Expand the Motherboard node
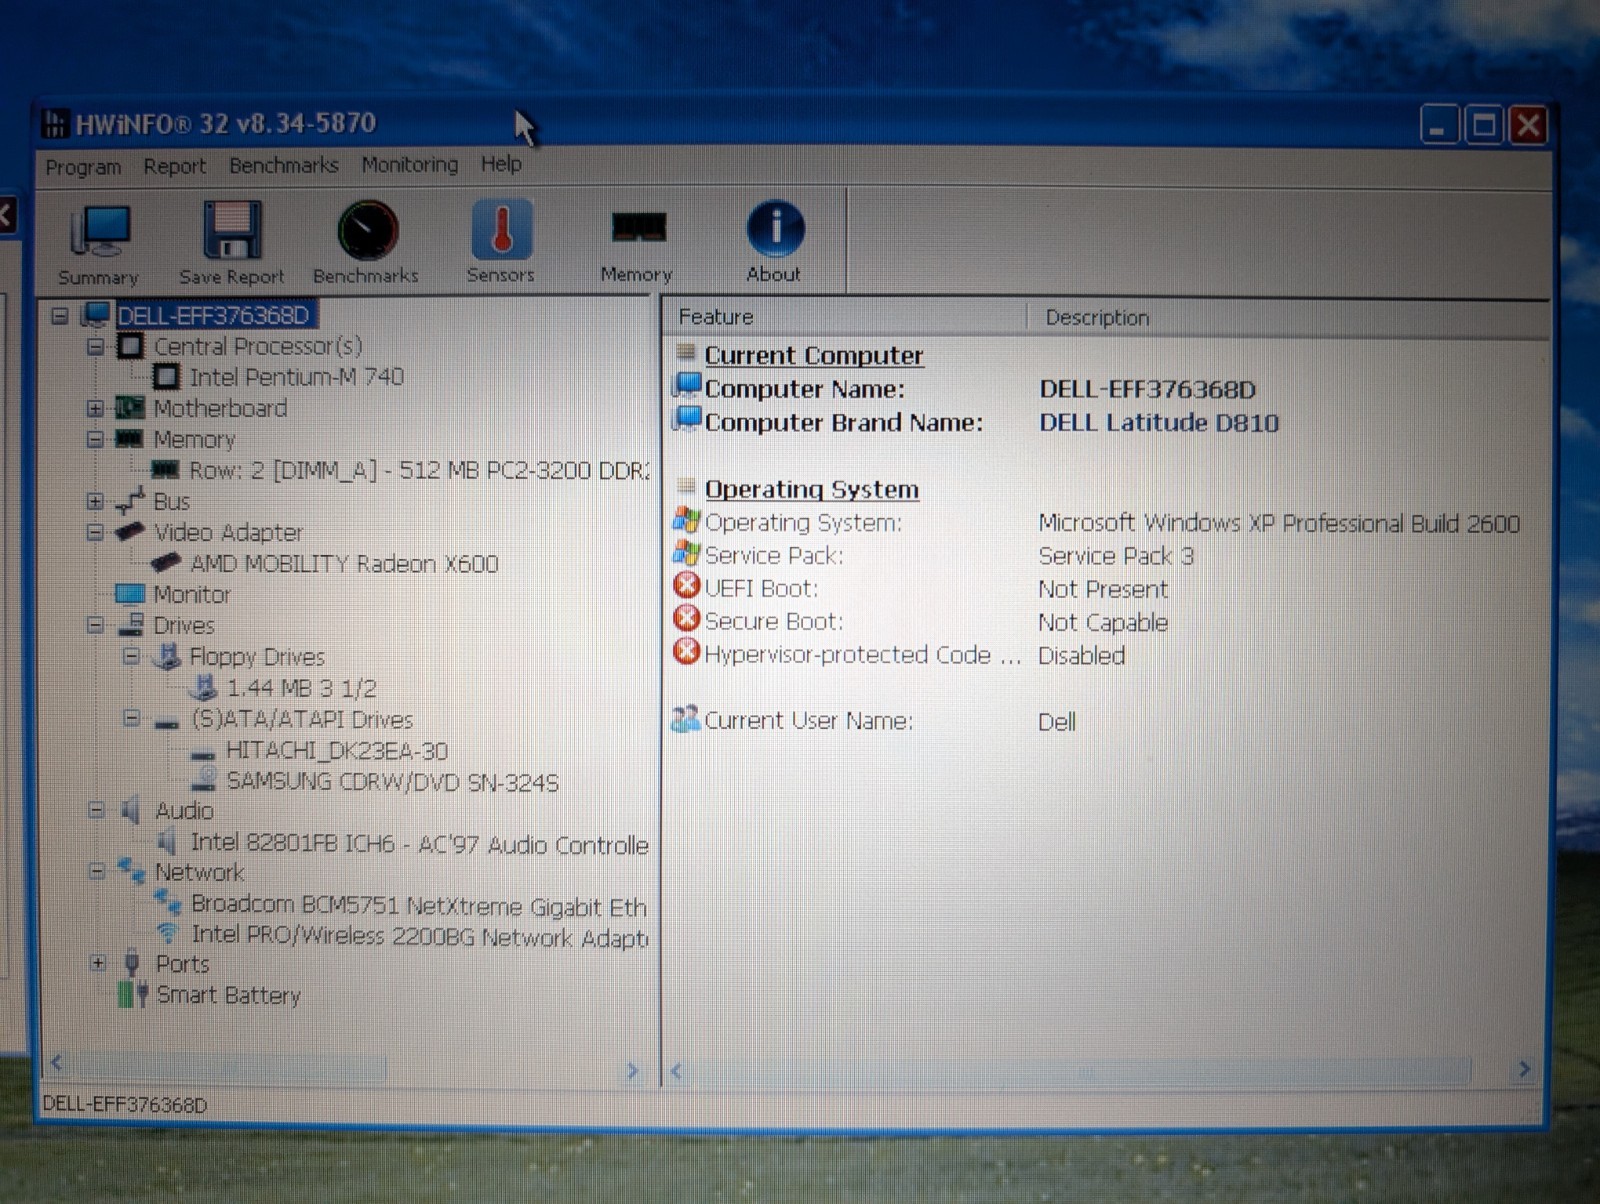 [95, 409]
